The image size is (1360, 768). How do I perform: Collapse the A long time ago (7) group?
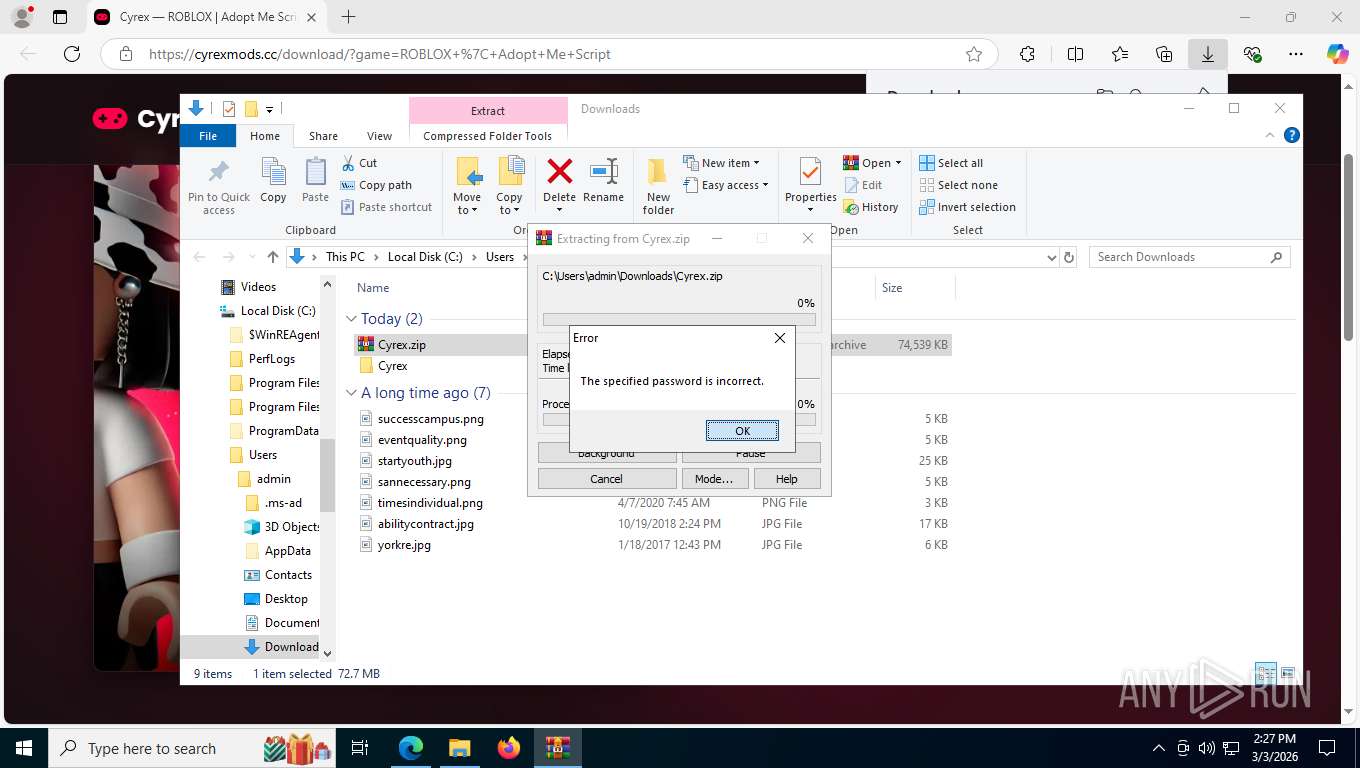[x=351, y=393]
